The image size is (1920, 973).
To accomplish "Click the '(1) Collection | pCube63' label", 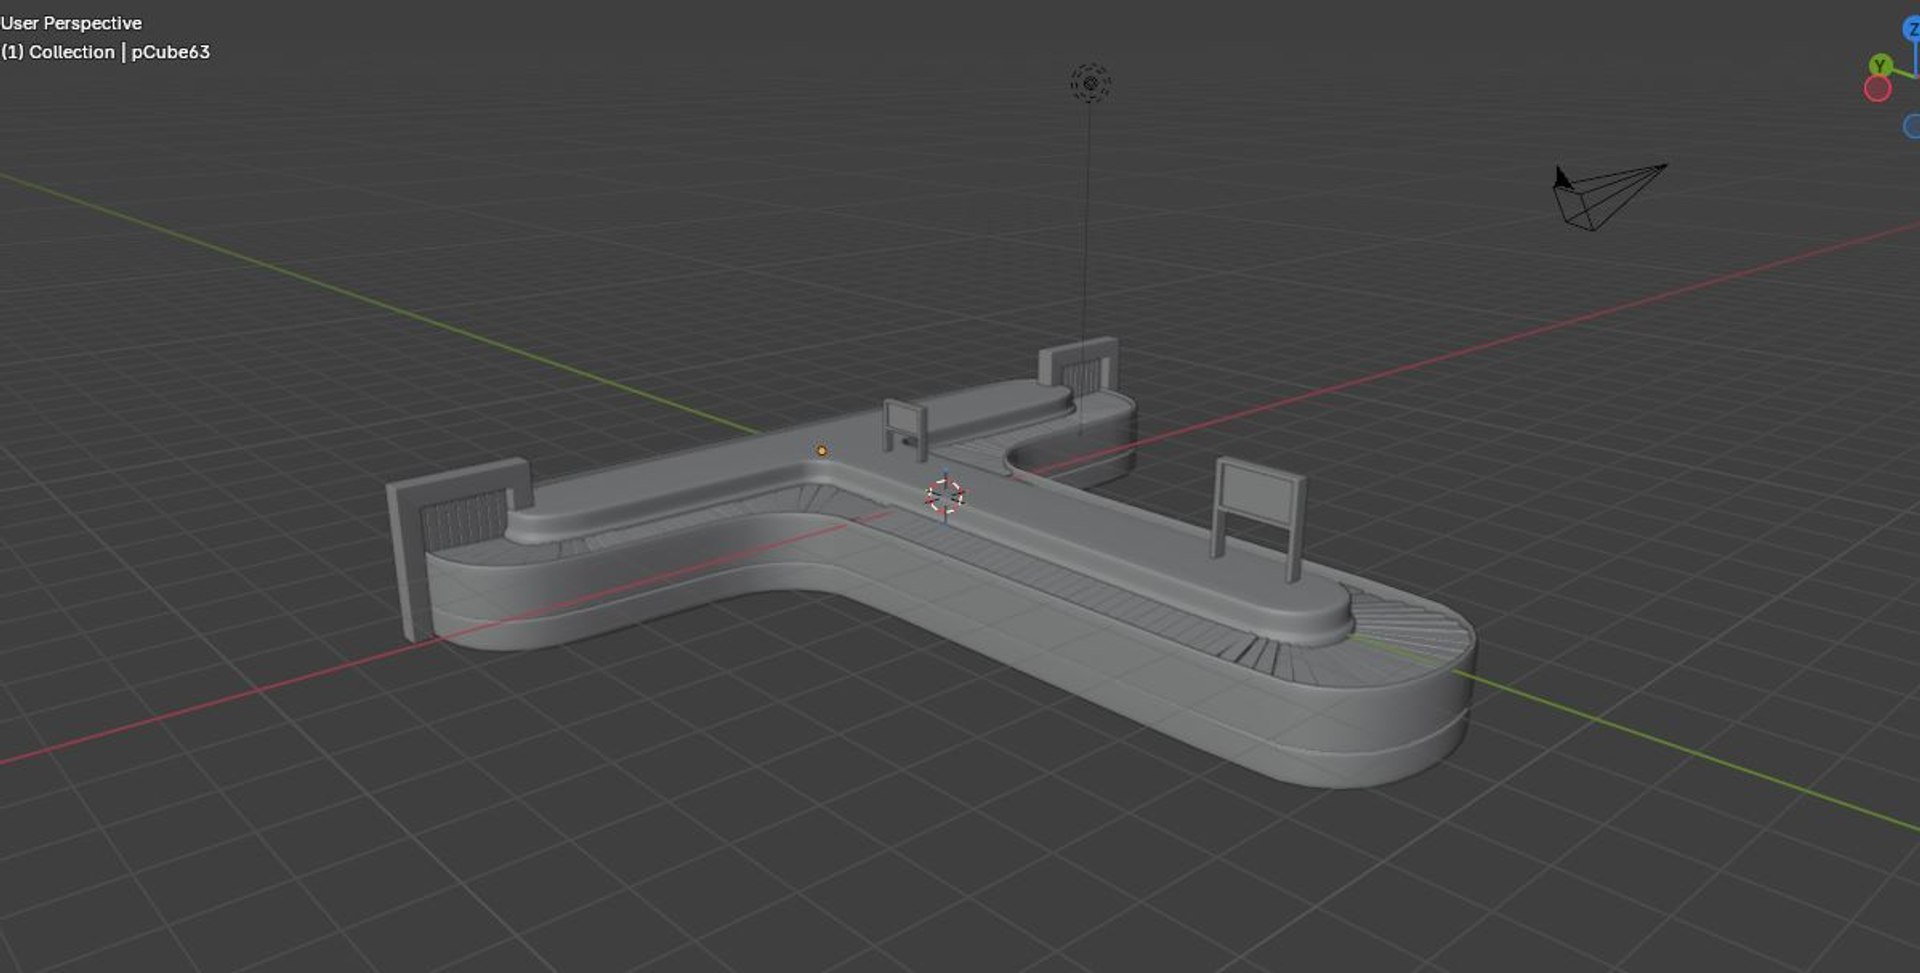I will tap(105, 52).
